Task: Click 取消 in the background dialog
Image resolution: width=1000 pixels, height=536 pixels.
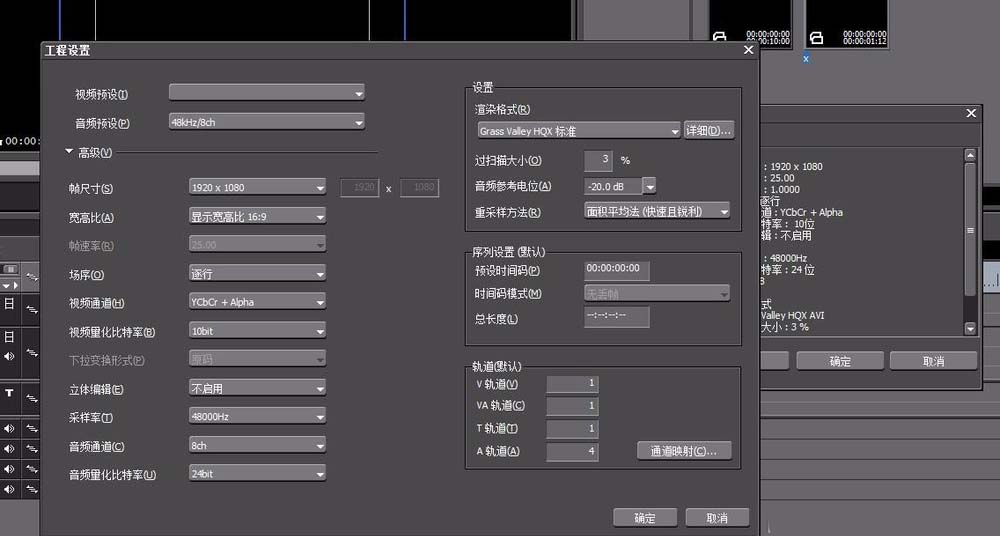Action: pyautogui.click(x=933, y=361)
